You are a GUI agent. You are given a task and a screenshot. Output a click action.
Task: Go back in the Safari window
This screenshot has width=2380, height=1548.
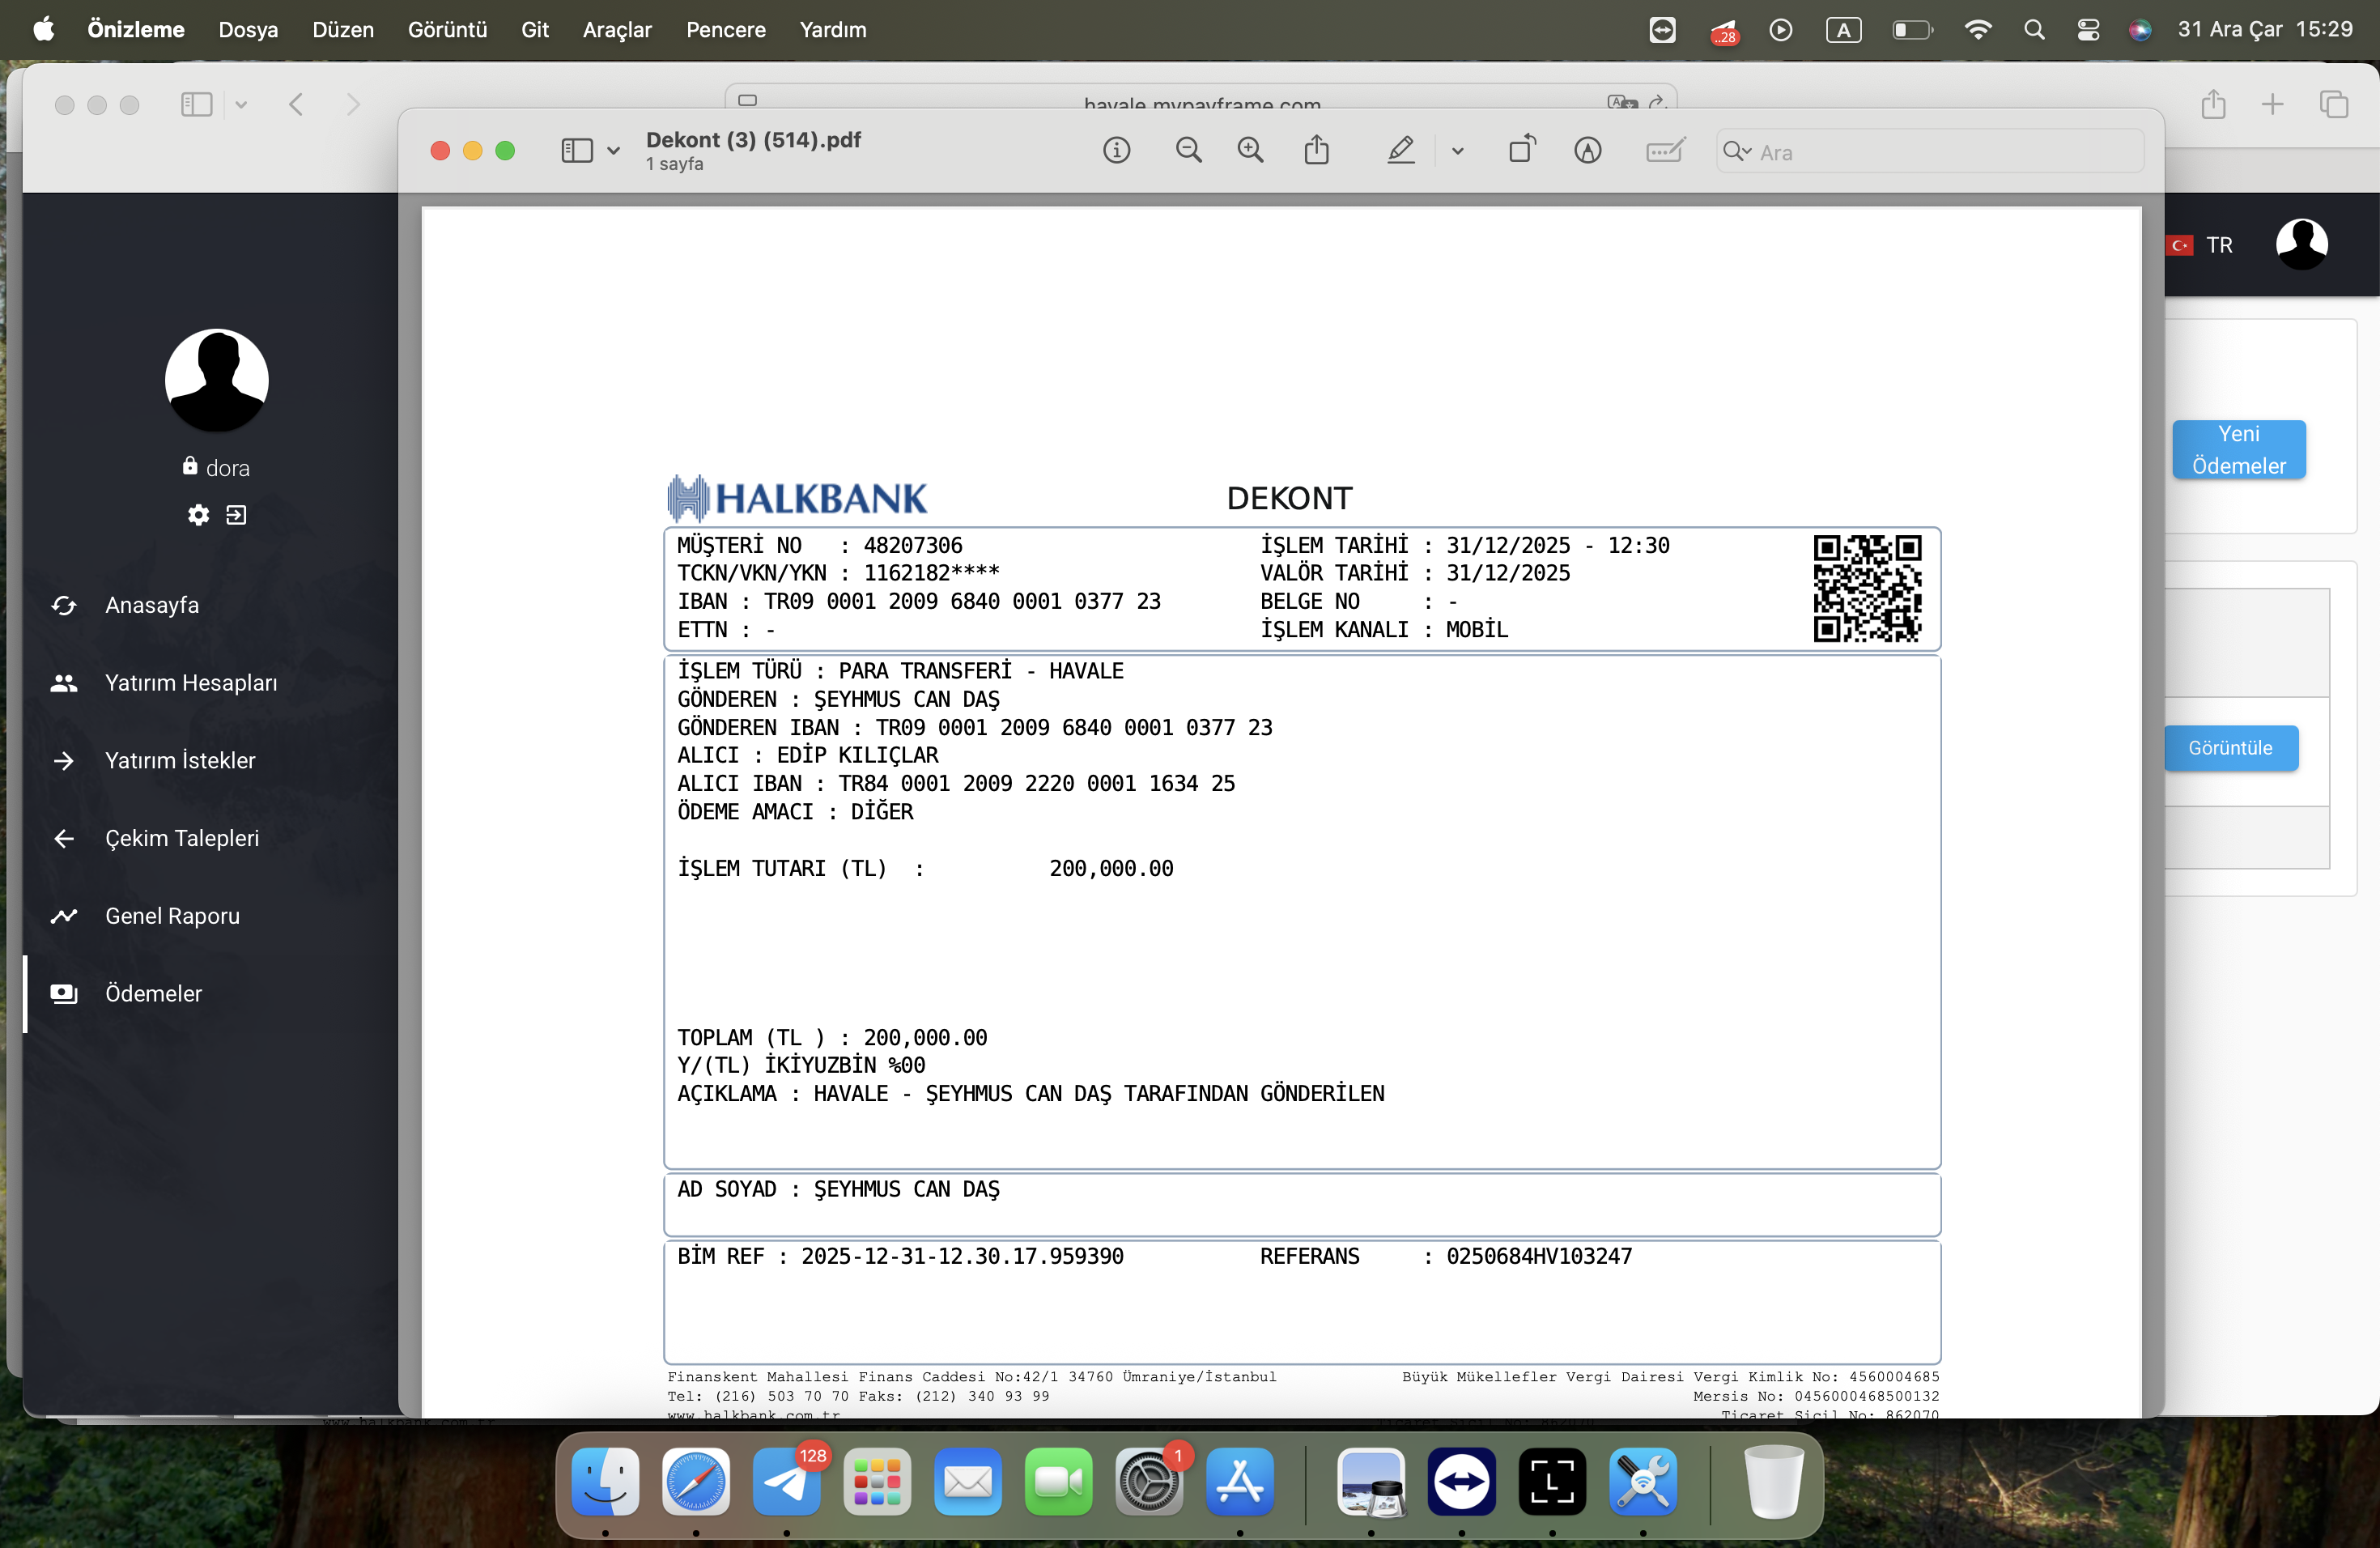point(296,105)
